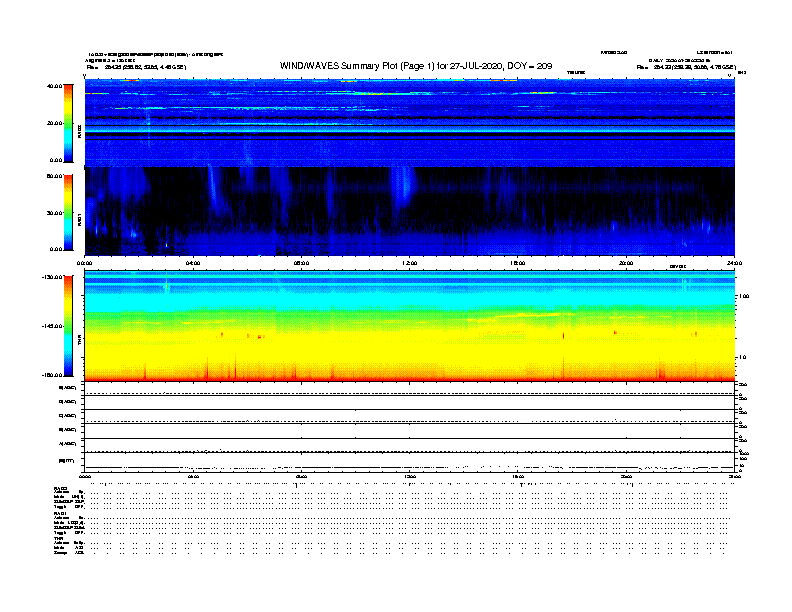Click the 00:00 tick under RAD1 spectrogram

85,263
